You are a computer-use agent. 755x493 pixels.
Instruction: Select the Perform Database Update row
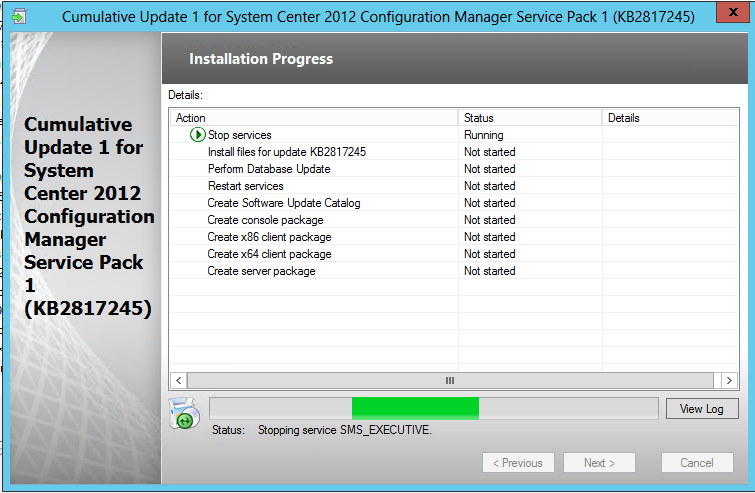click(454, 169)
